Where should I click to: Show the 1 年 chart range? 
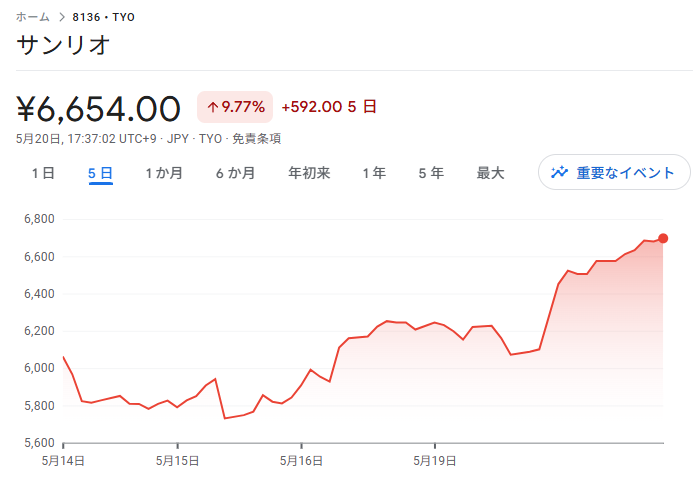374,173
